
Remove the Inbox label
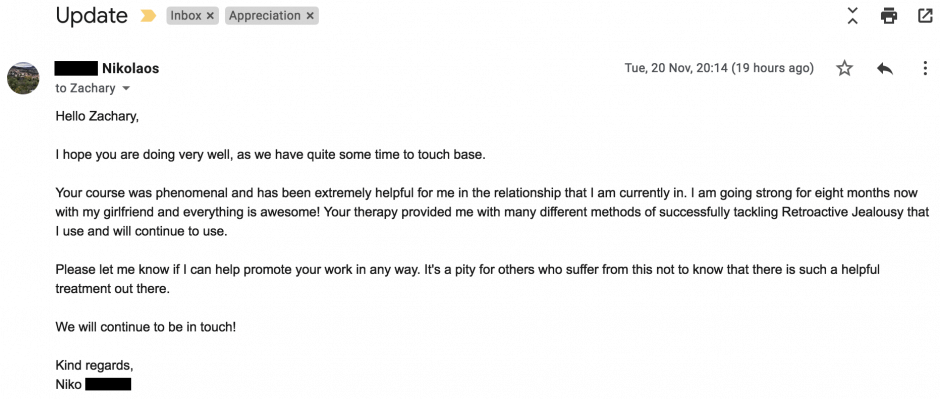point(210,16)
